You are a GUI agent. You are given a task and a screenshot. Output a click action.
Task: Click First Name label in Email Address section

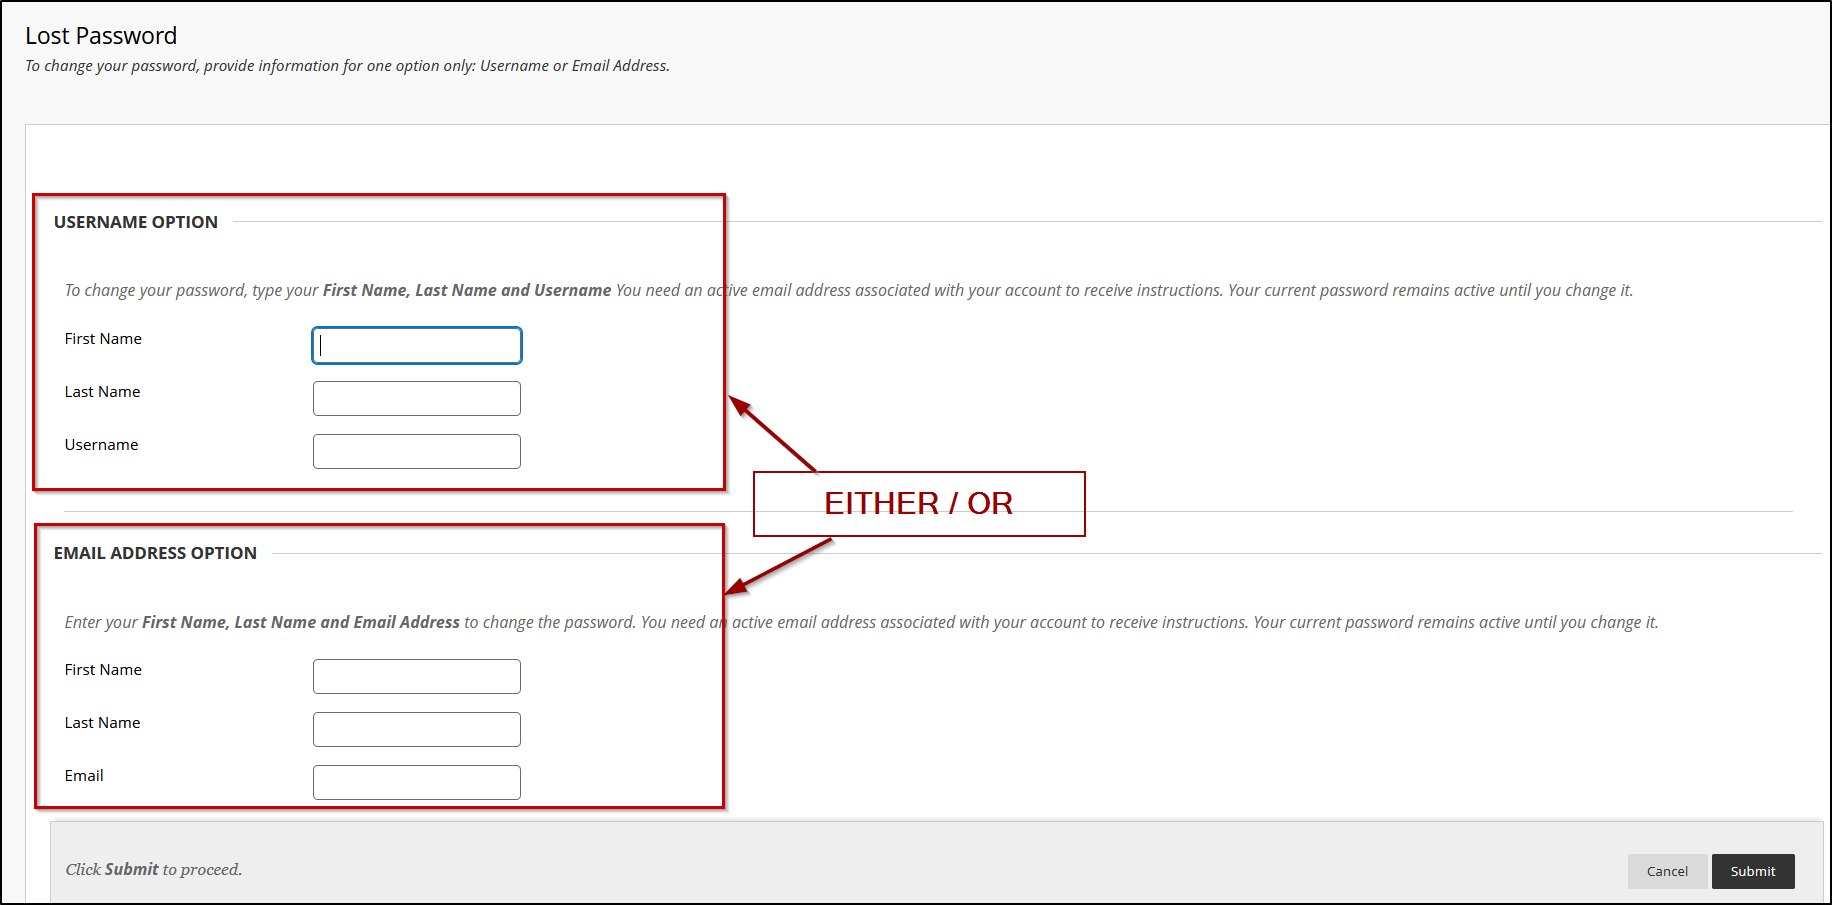103,670
